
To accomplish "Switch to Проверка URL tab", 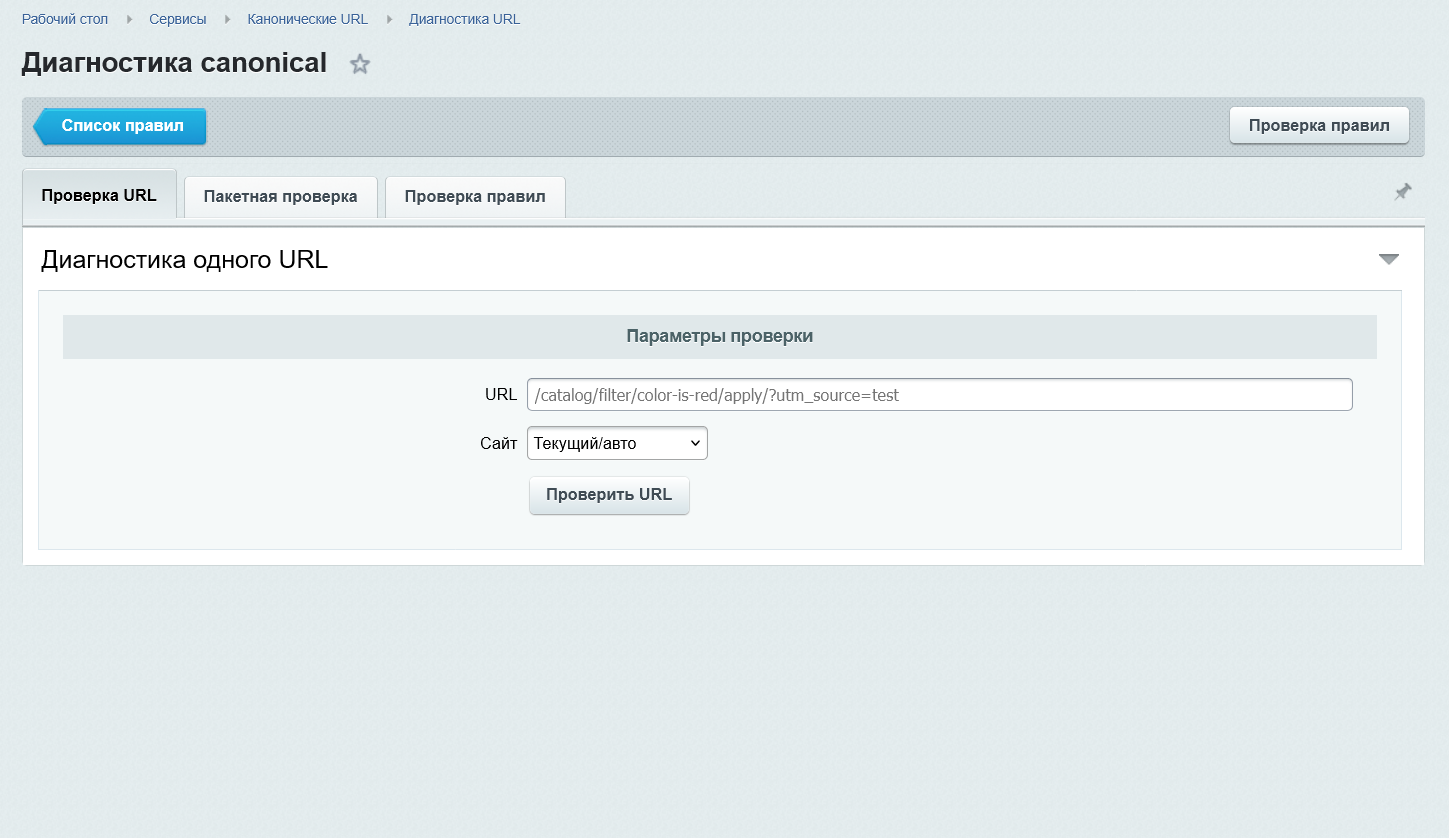I will [99, 195].
